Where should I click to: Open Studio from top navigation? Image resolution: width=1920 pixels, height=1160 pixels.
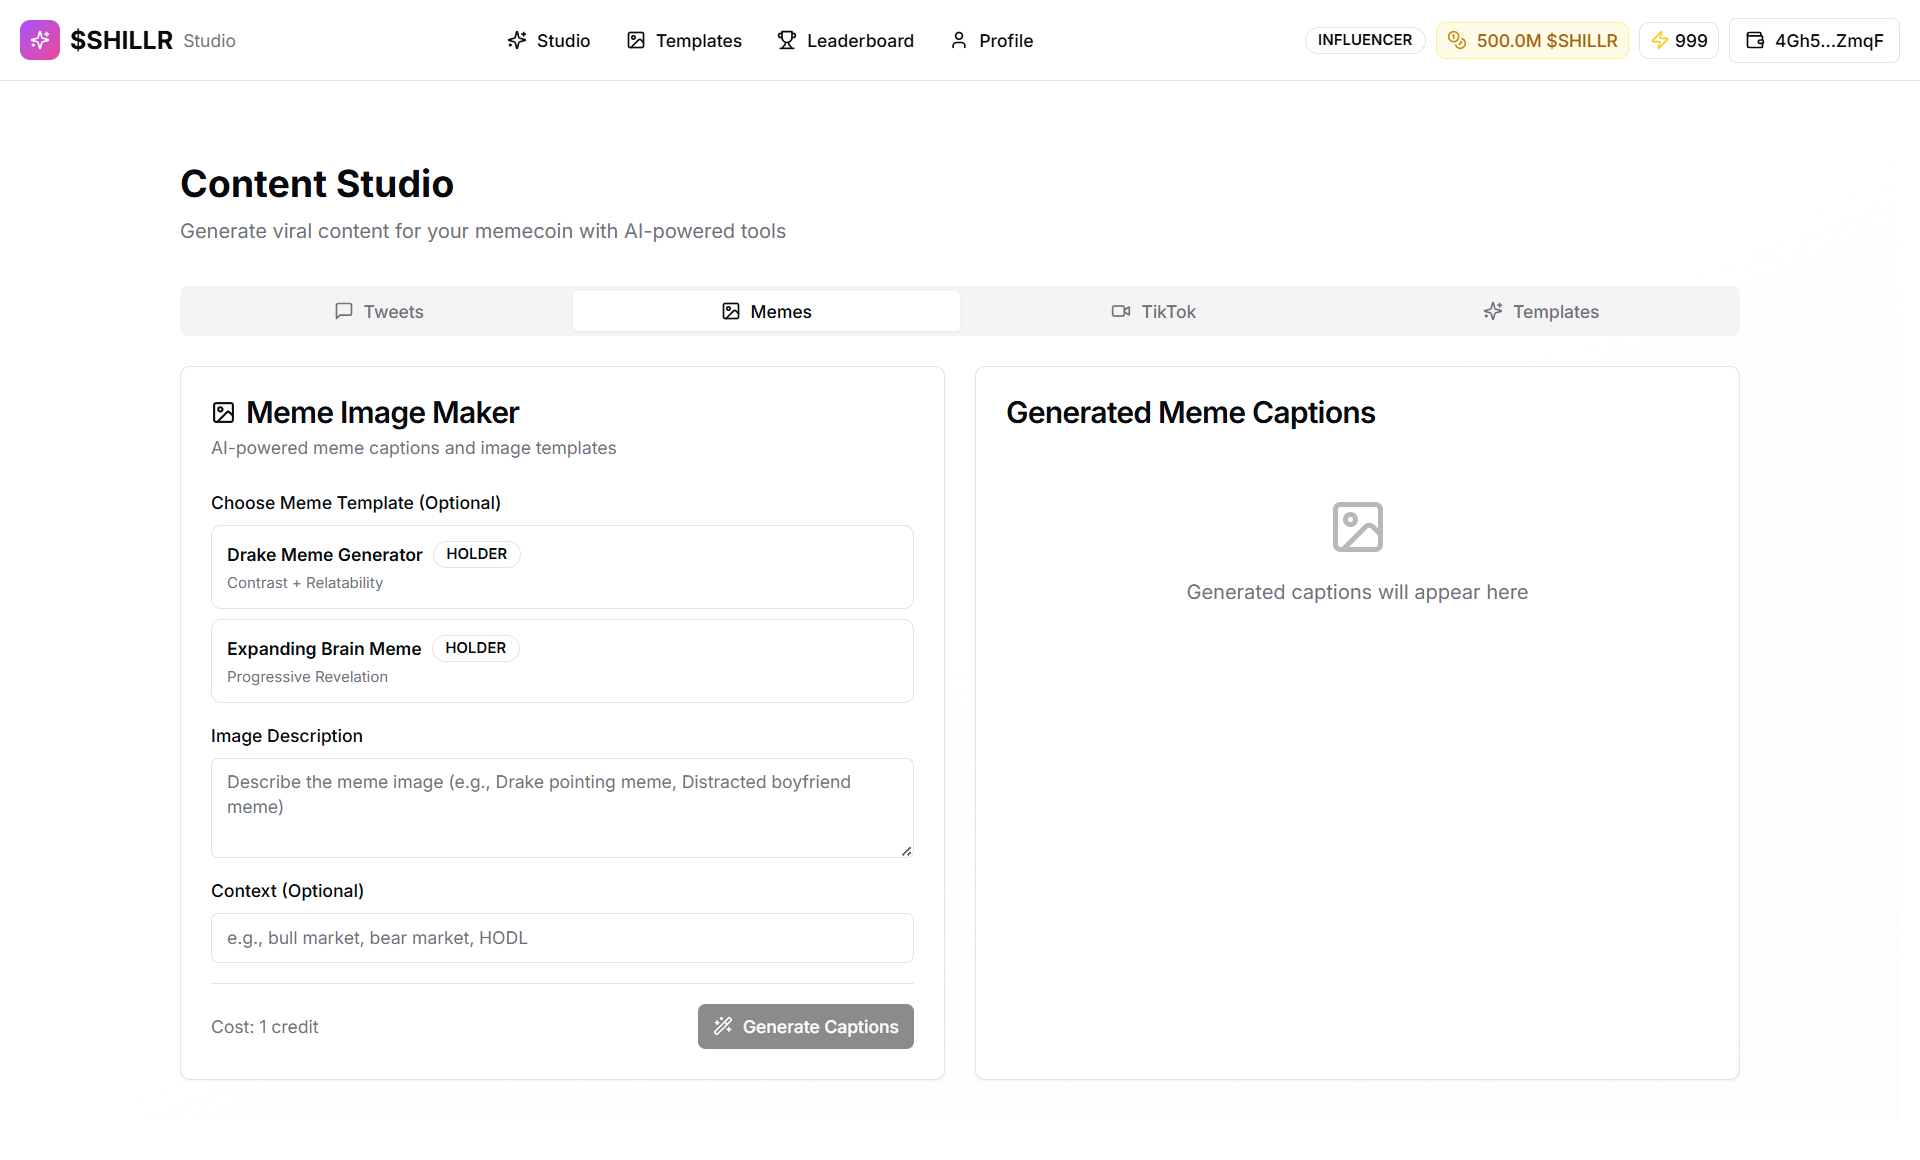point(549,40)
